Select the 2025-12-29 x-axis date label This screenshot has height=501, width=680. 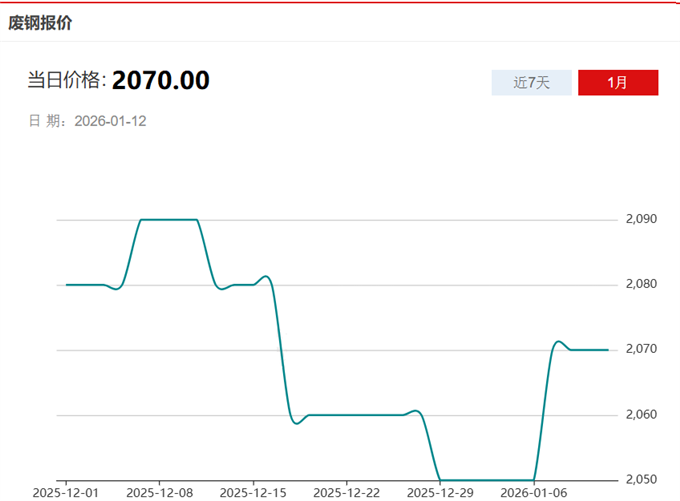[x=439, y=492]
